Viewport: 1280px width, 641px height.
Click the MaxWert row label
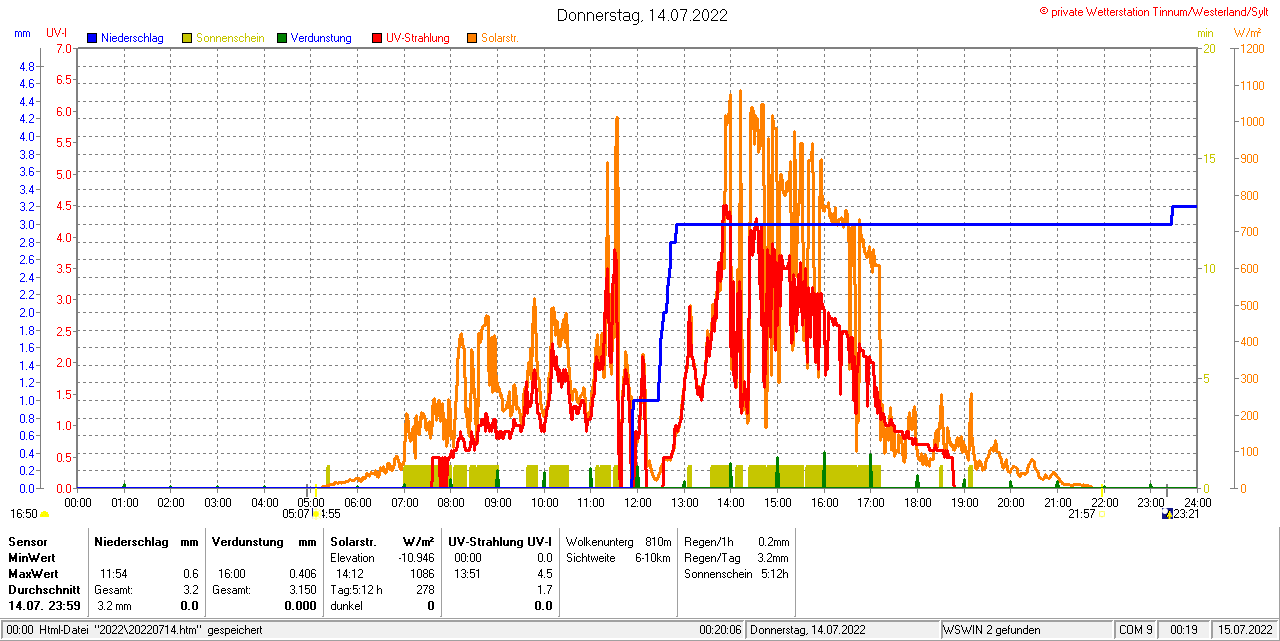33,573
